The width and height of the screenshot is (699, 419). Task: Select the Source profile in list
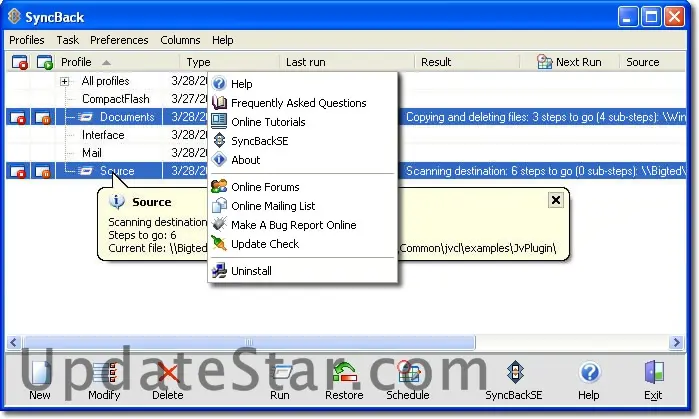click(x=117, y=171)
